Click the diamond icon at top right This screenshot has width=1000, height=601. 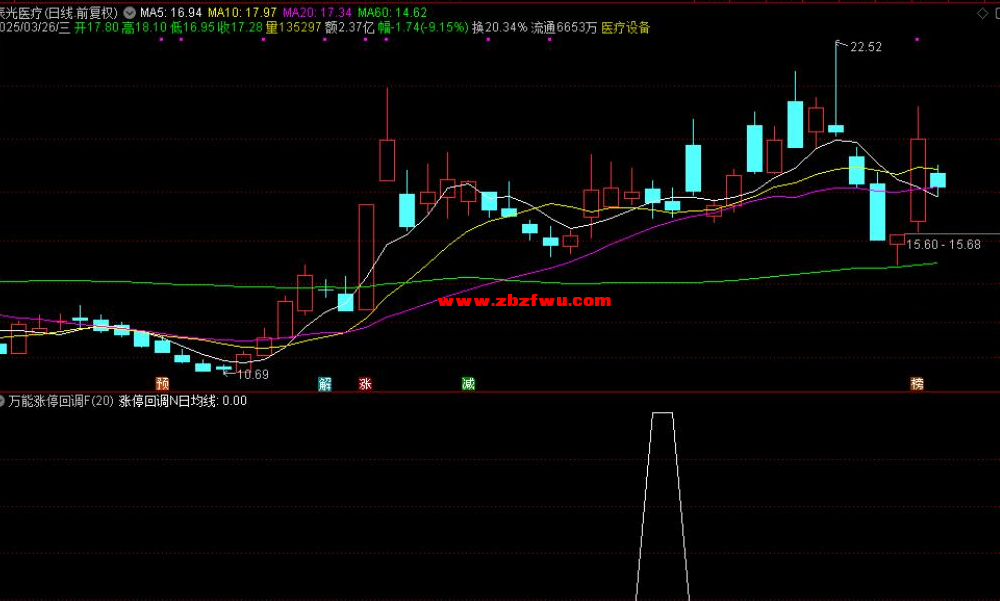(982, 13)
